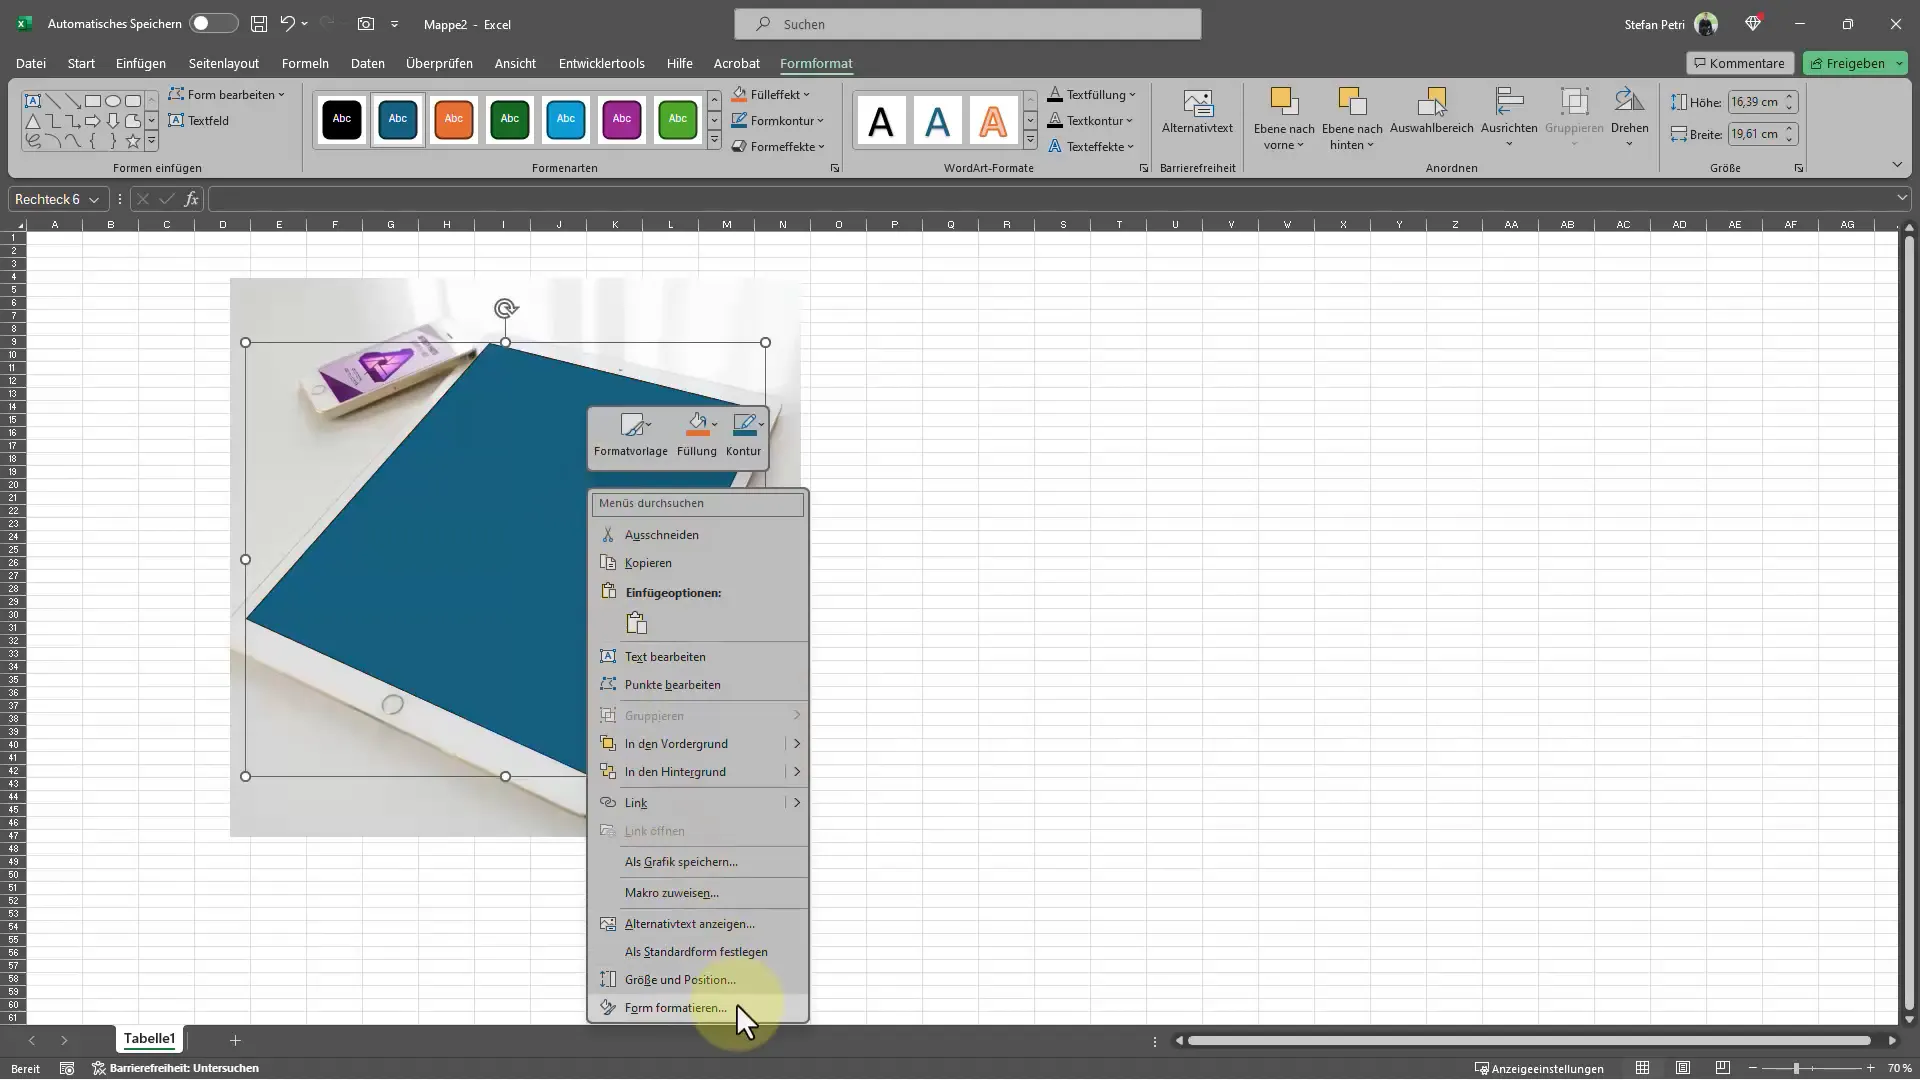Open the Textkontur dropdown
Screen dimensions: 1920x1080
point(1090,120)
